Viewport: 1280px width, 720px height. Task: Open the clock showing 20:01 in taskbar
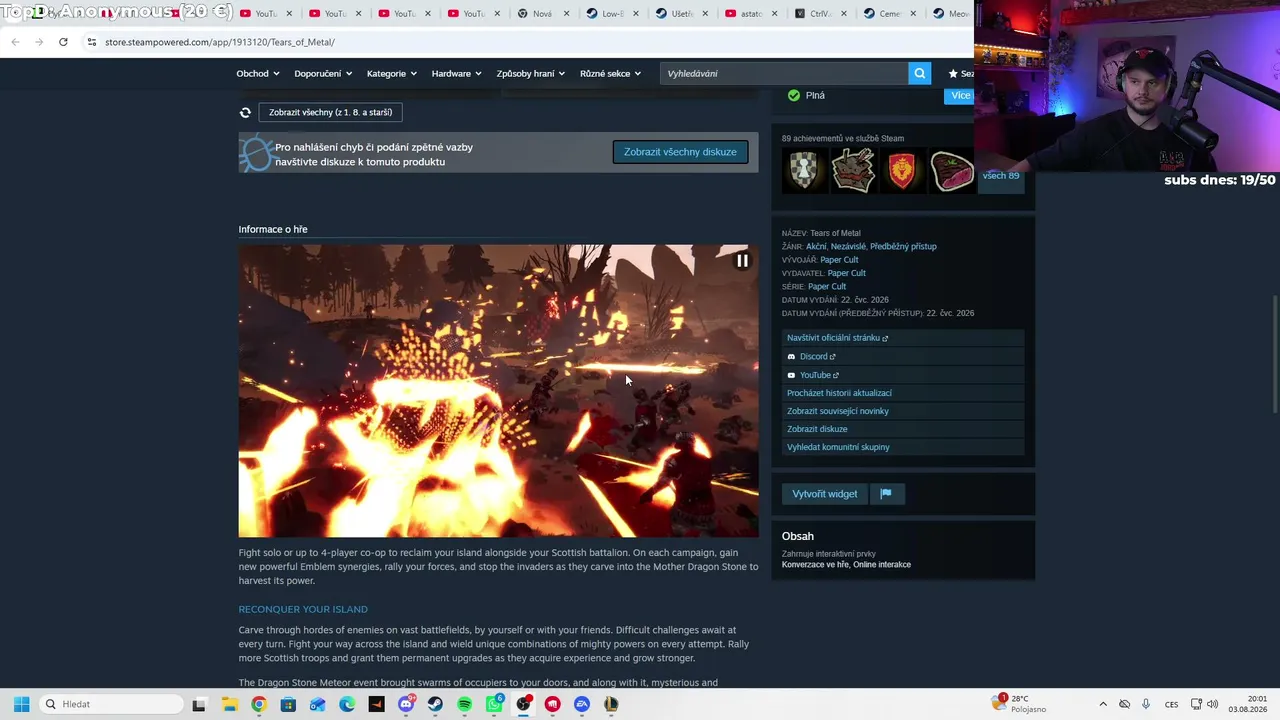point(1248,704)
